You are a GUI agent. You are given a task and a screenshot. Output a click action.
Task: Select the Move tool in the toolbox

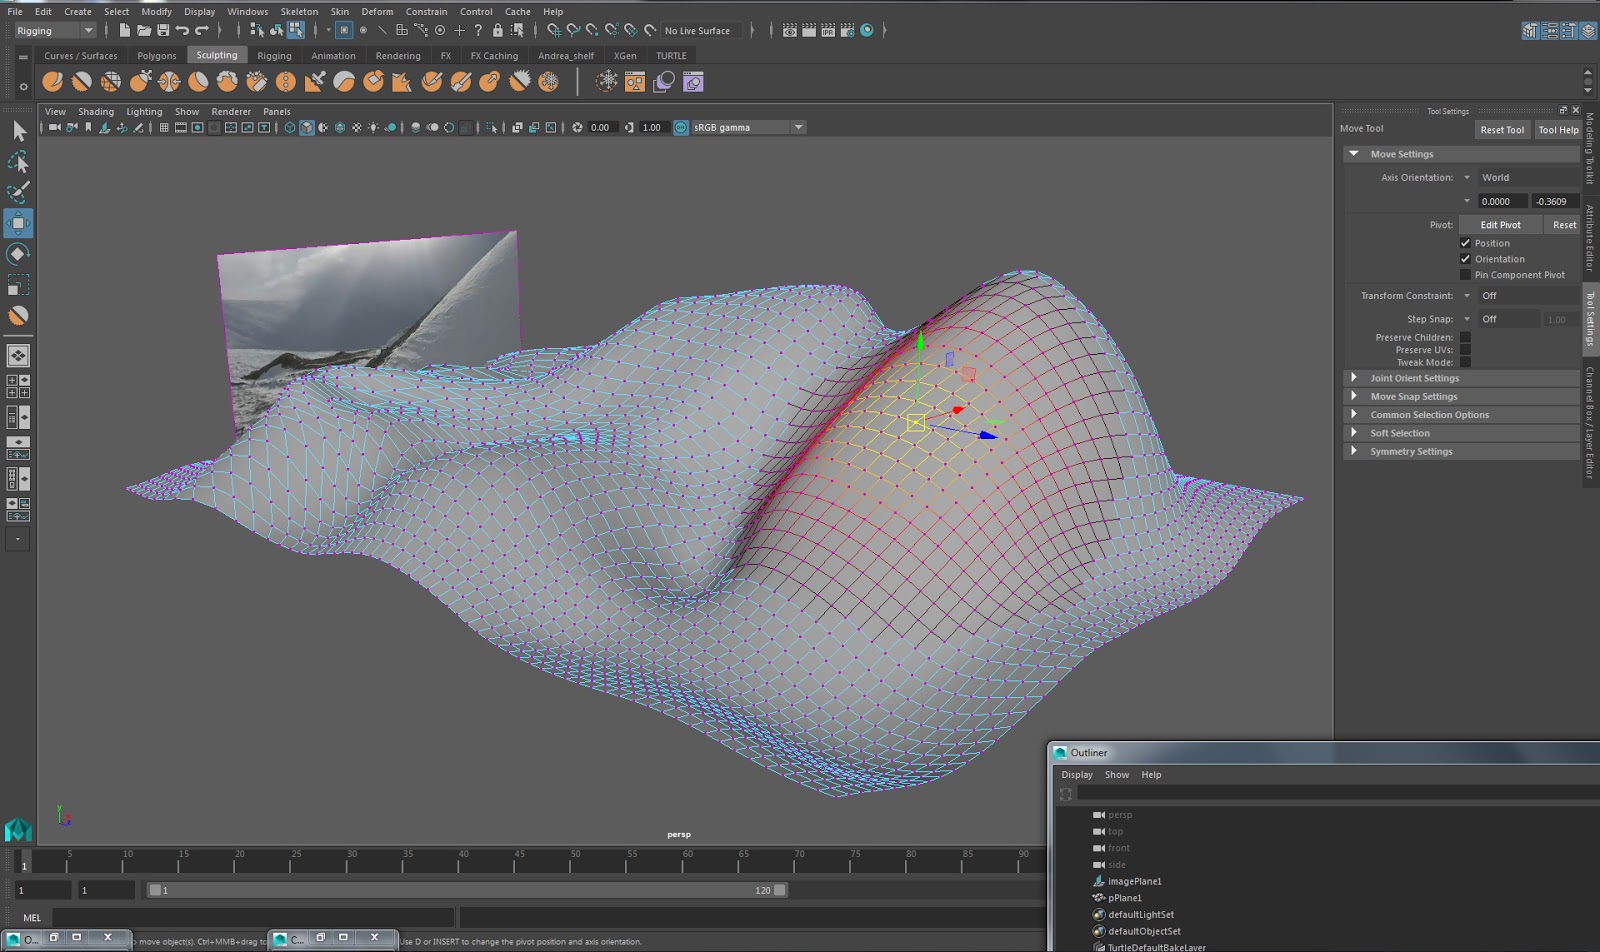pyautogui.click(x=17, y=222)
